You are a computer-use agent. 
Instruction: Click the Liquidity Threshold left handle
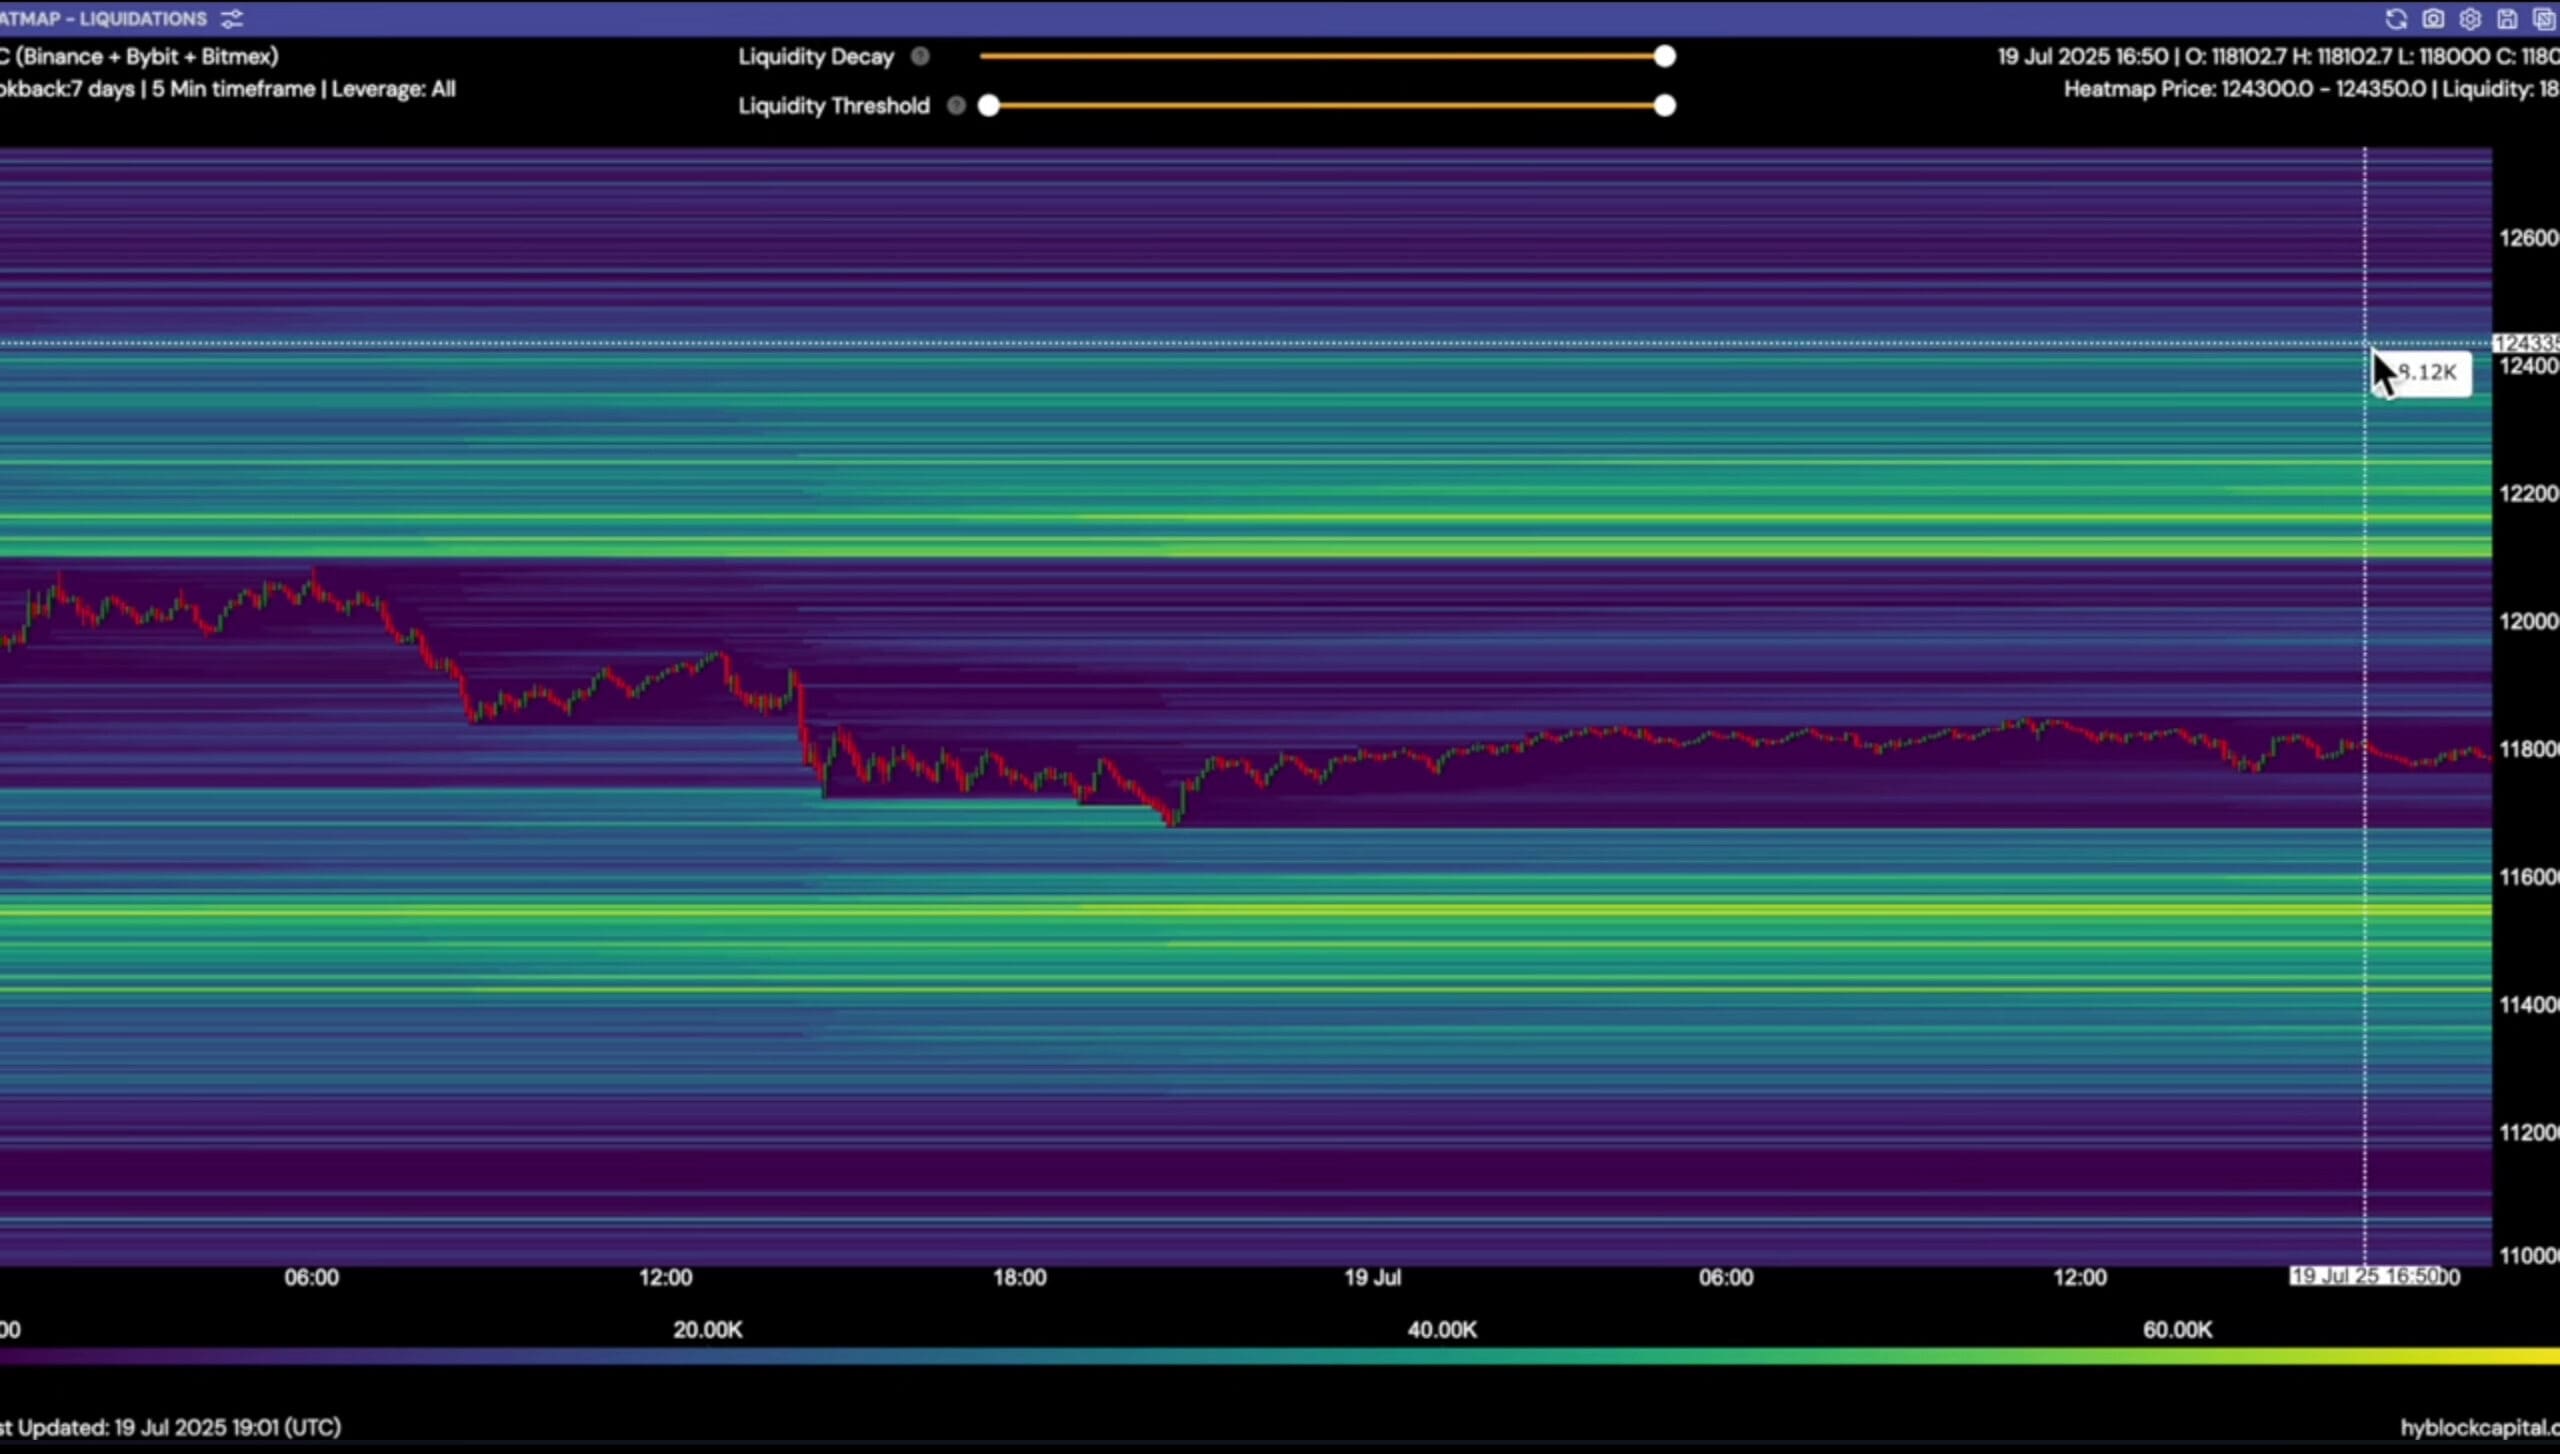click(989, 105)
